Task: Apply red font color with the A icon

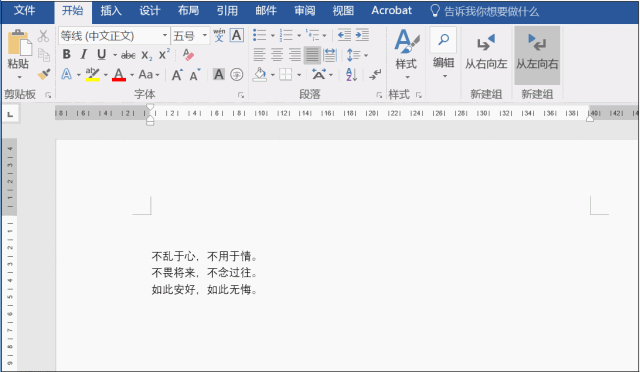Action: click(119, 74)
